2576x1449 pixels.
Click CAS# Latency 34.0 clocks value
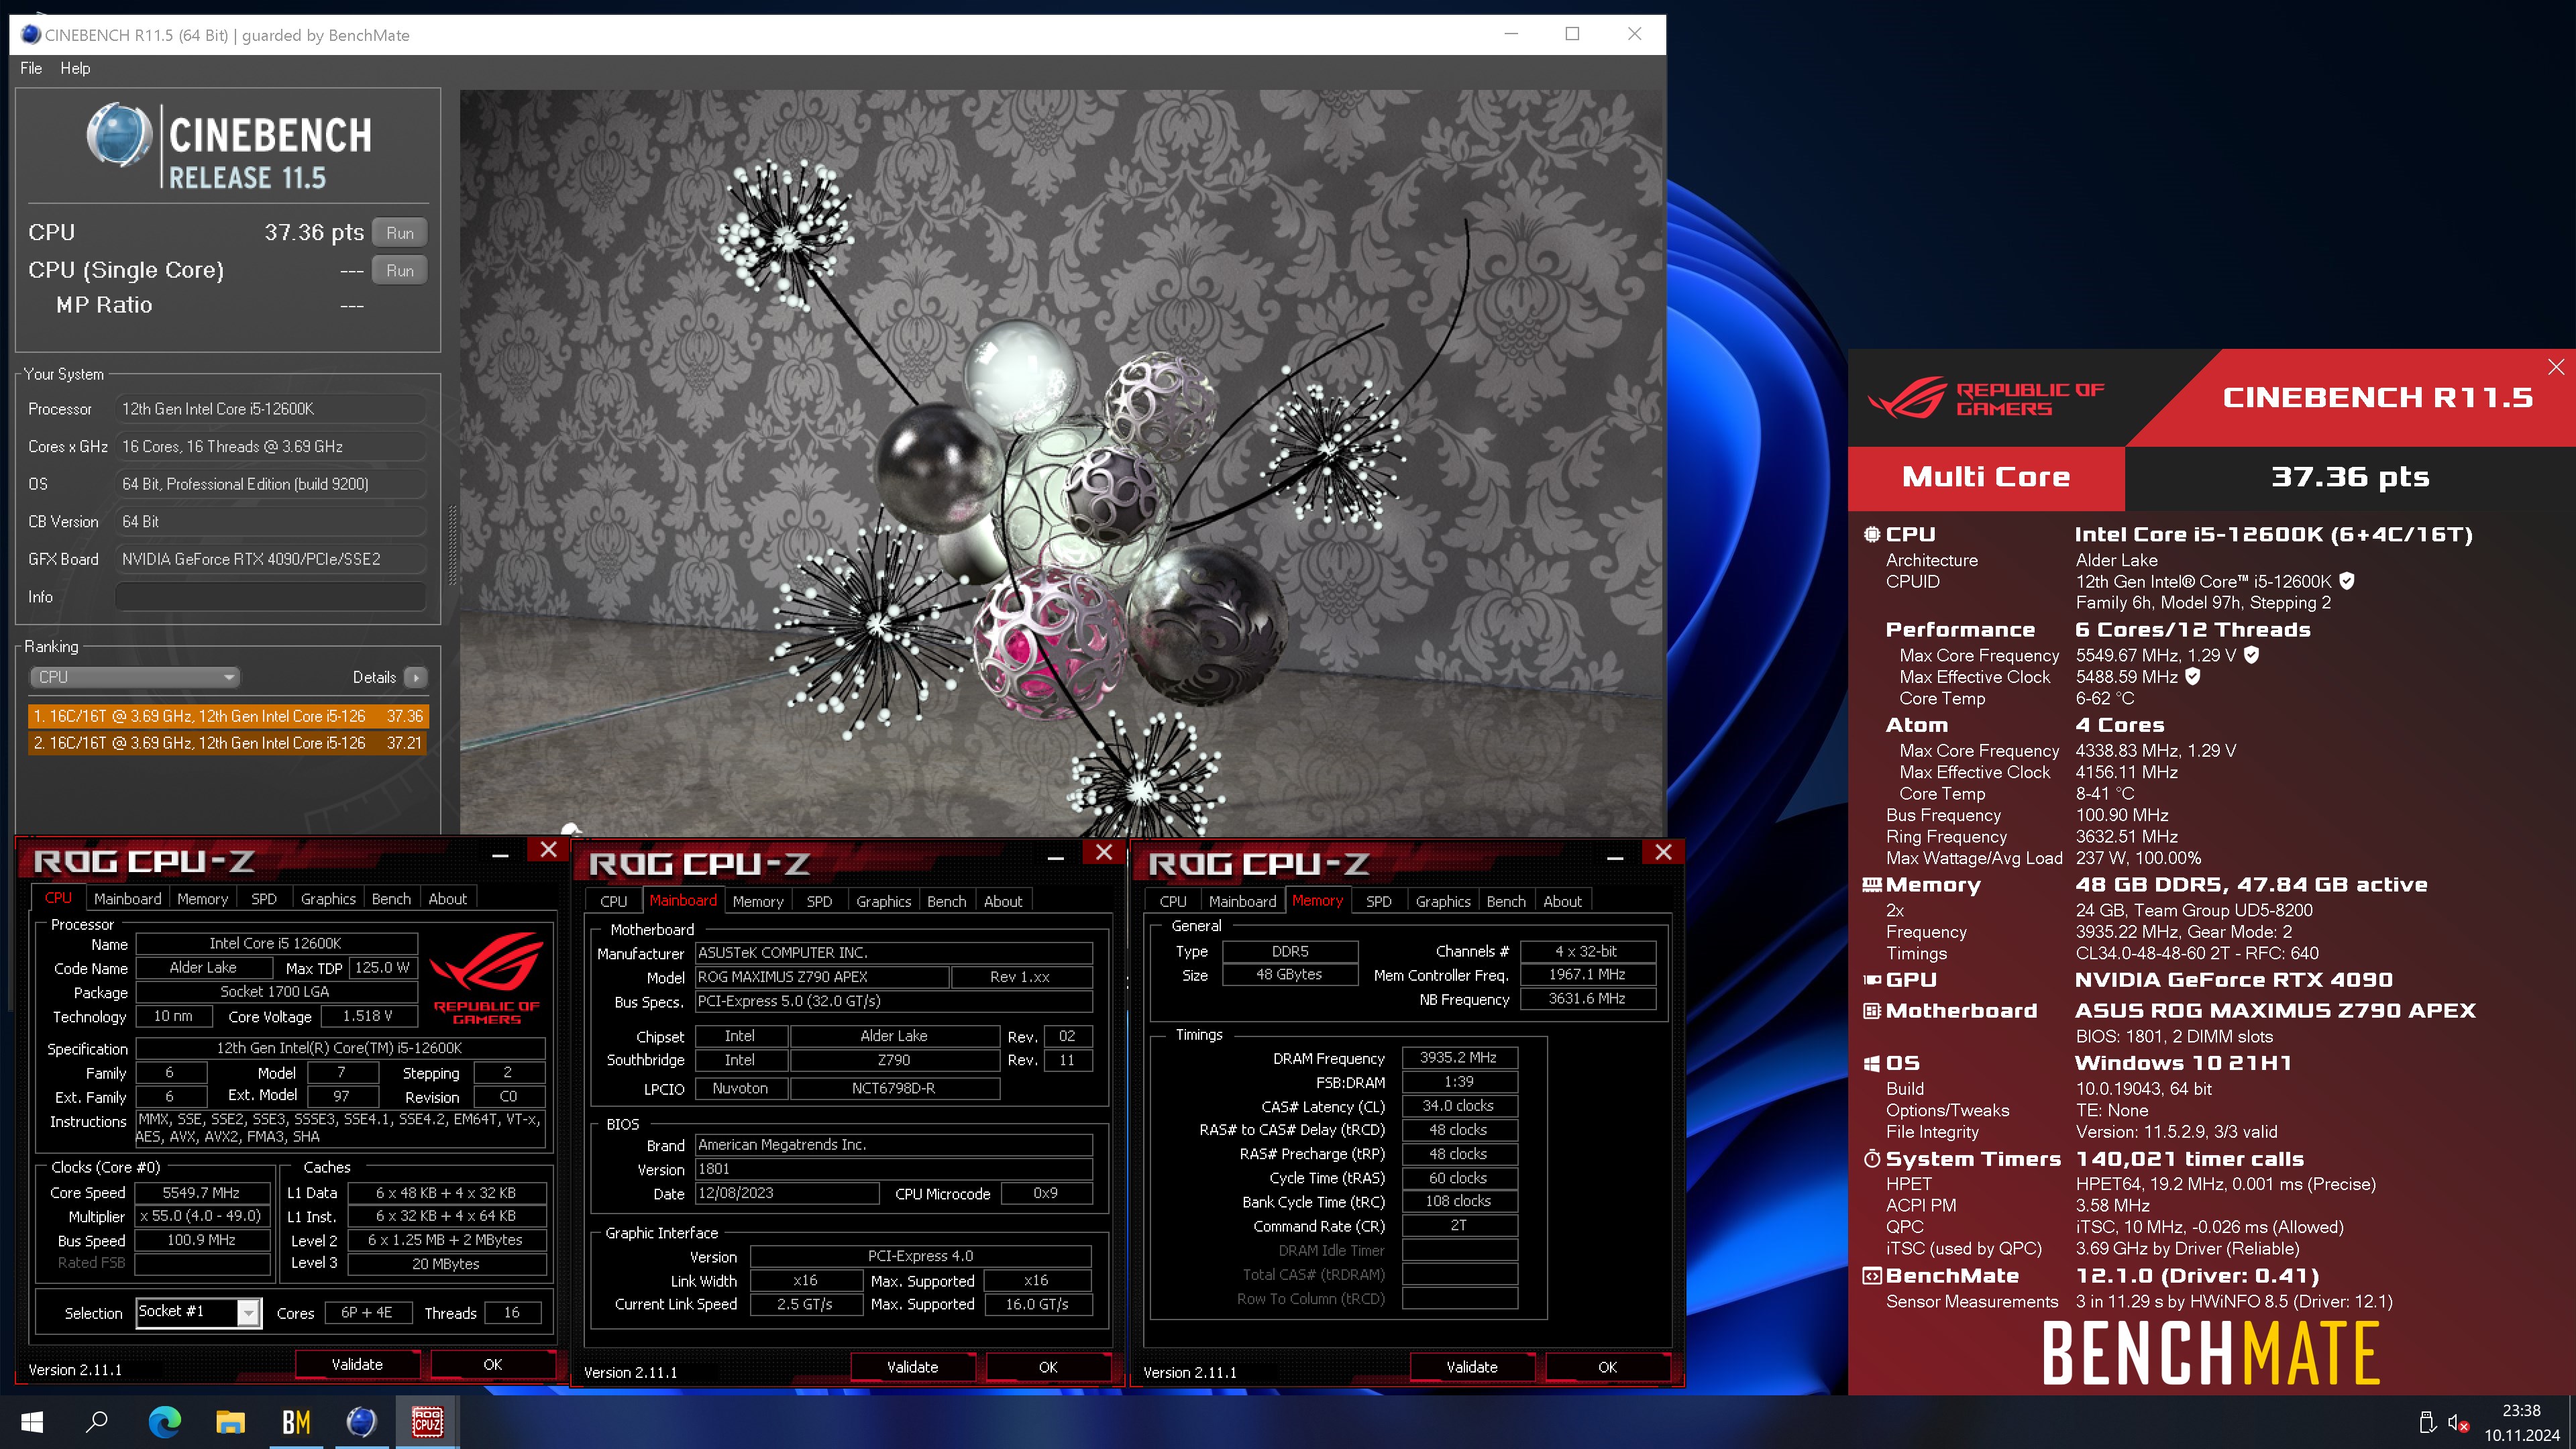[1459, 1105]
